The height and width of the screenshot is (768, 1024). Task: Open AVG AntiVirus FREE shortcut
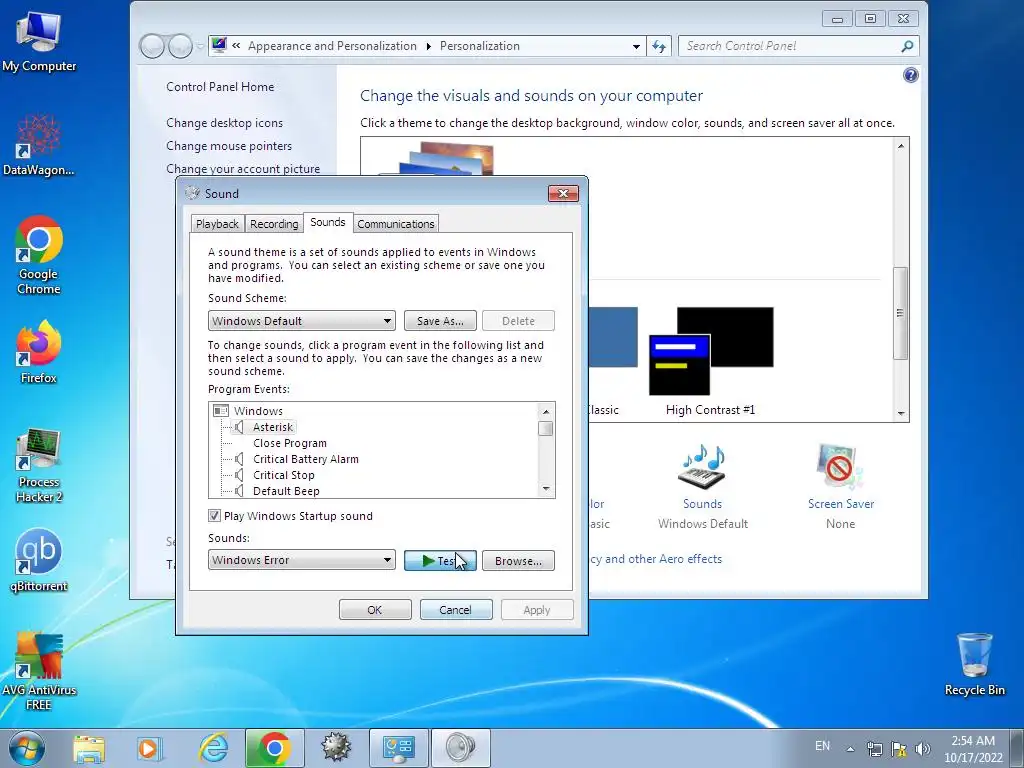tap(39, 671)
